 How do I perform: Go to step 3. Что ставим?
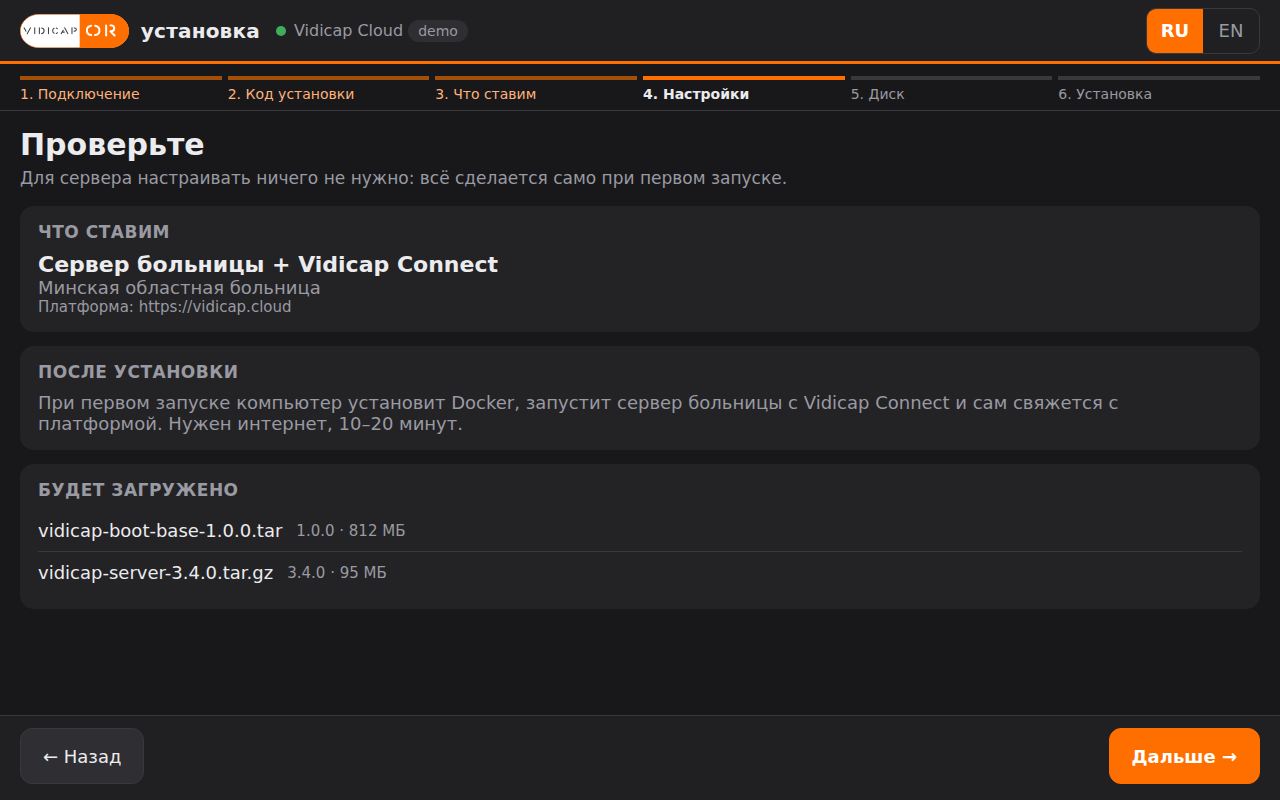pos(536,90)
